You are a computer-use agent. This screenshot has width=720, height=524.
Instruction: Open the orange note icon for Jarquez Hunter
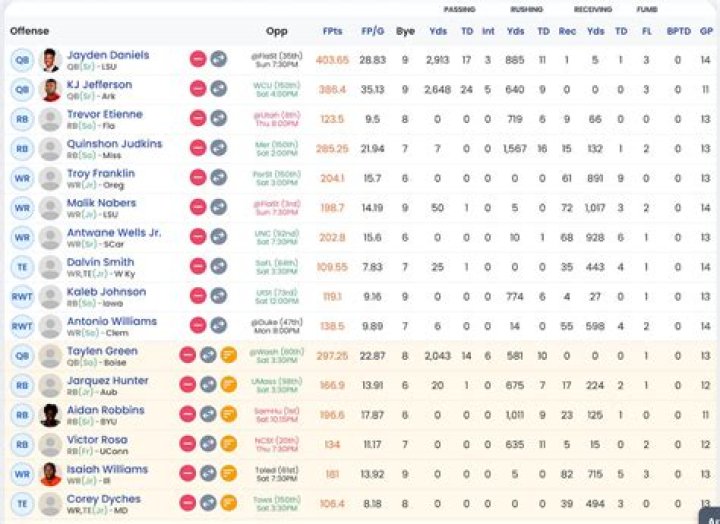(229, 384)
